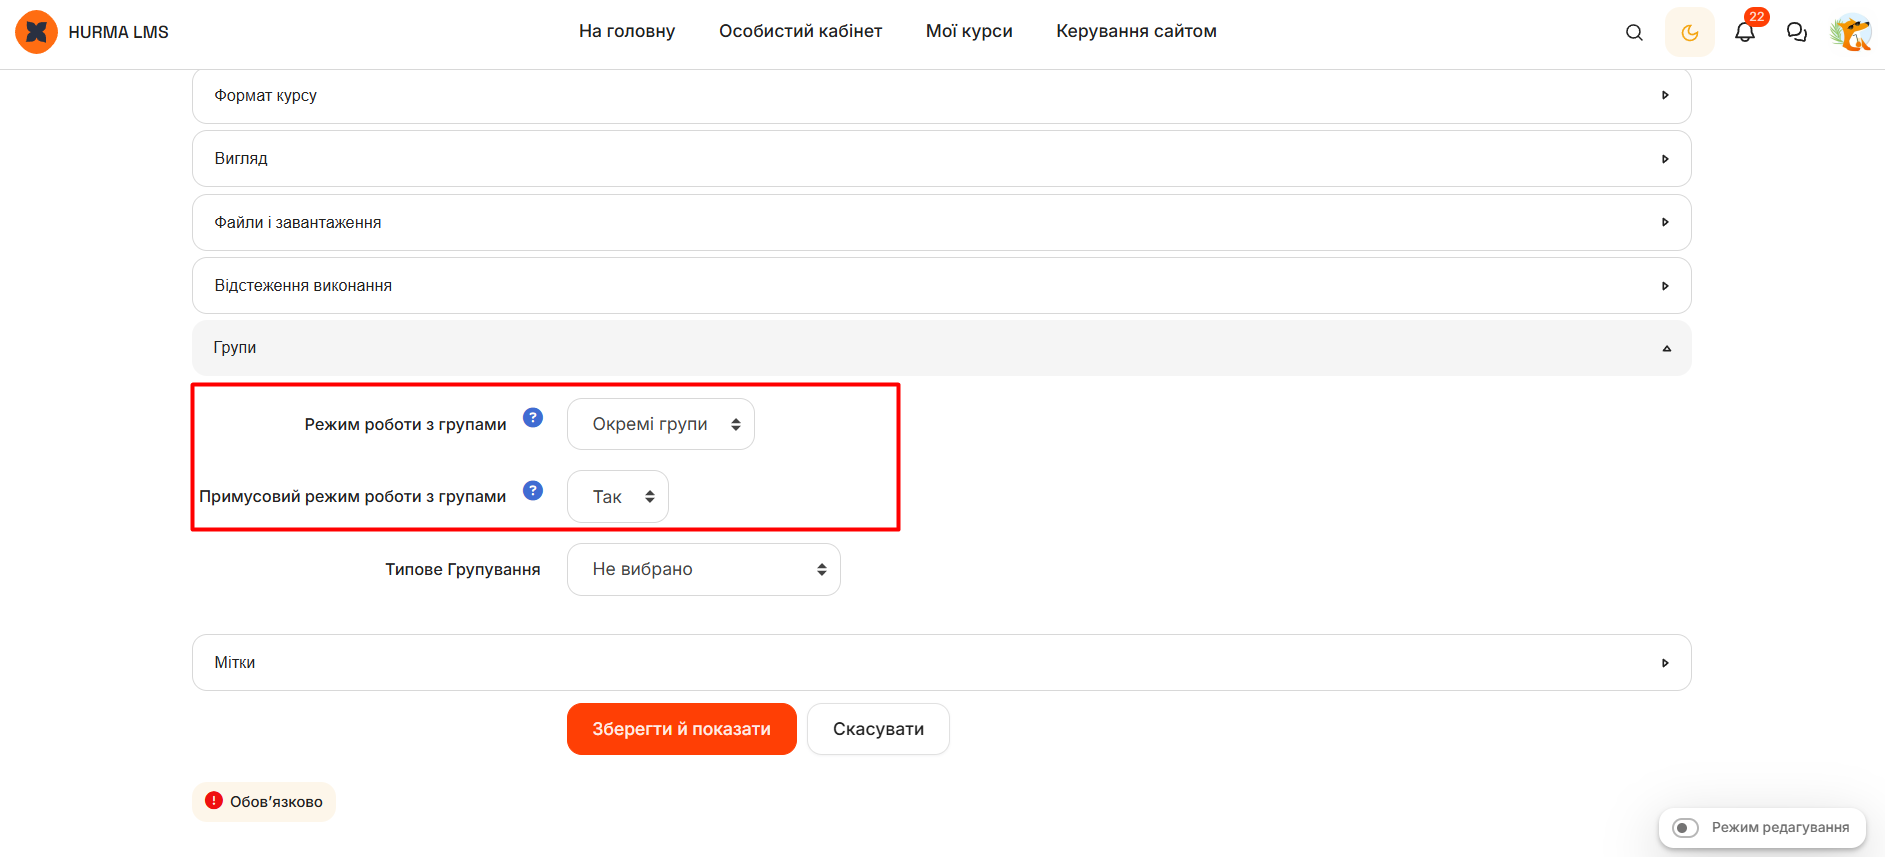Open notifications via the bell icon
The image size is (1885, 857).
(1745, 32)
